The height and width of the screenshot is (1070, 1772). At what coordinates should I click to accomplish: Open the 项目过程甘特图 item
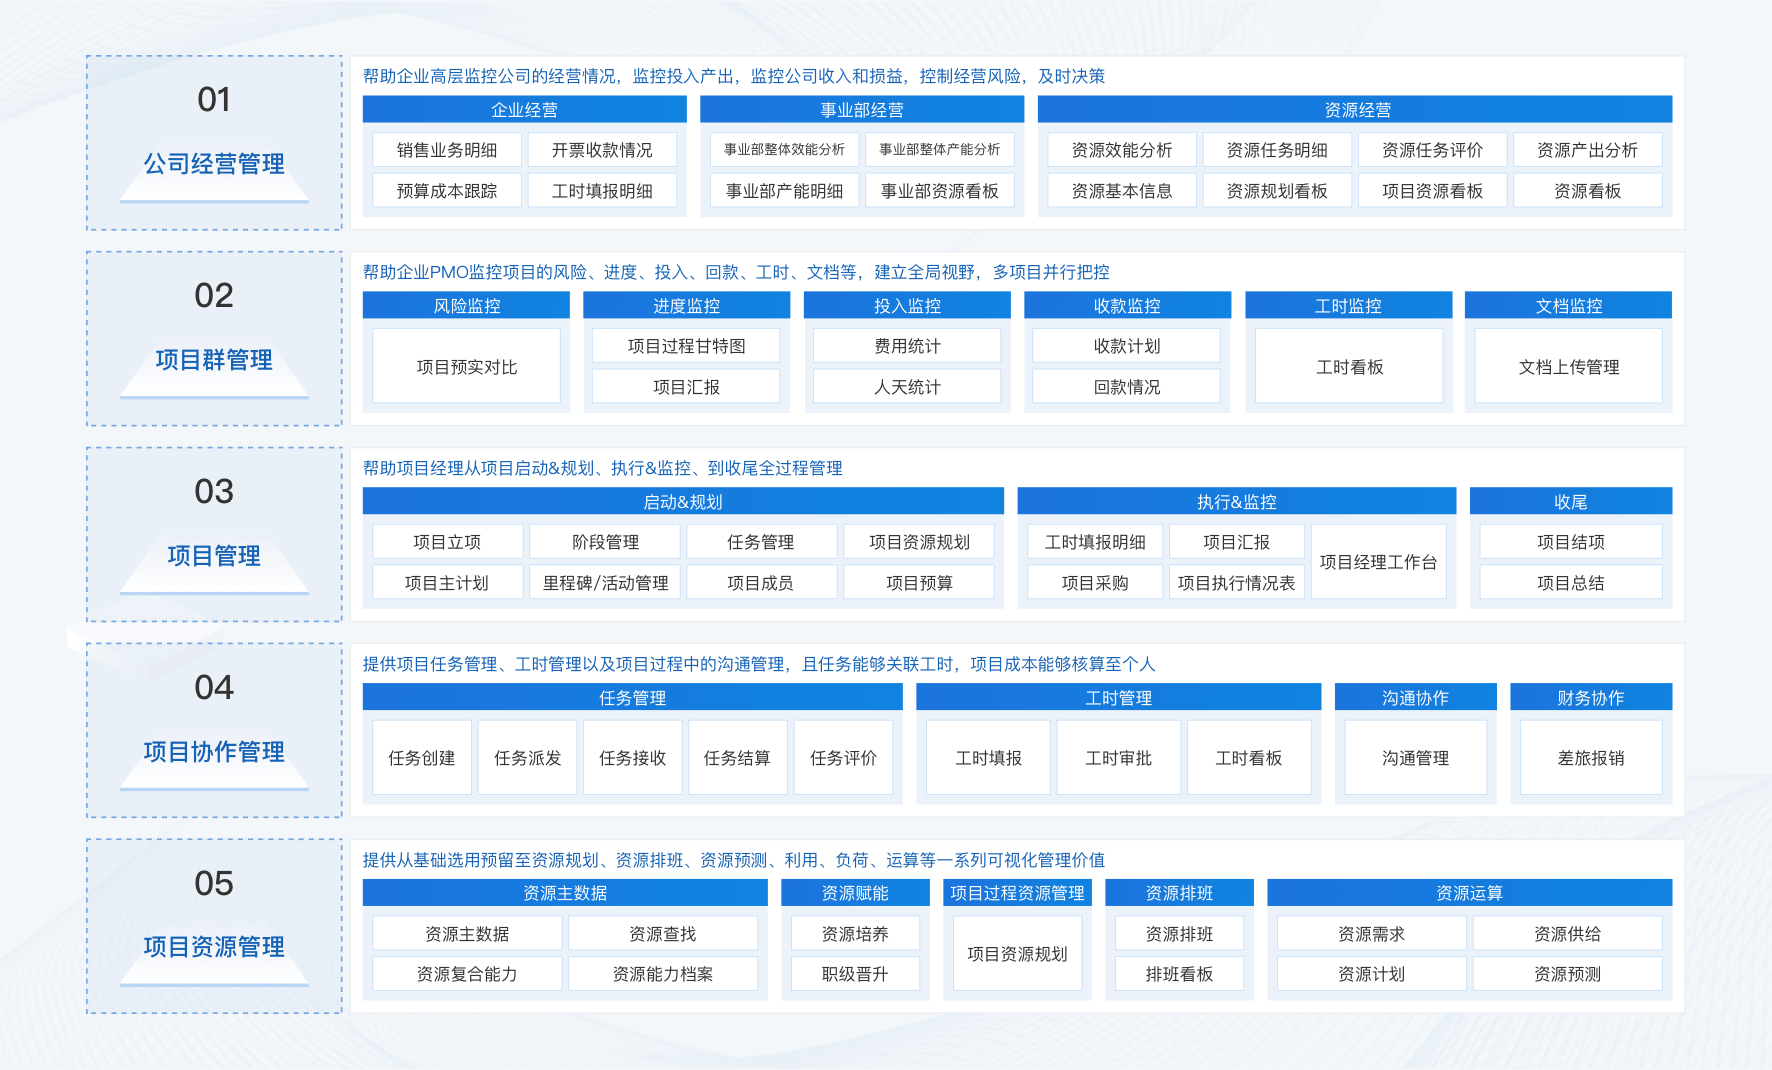(686, 346)
